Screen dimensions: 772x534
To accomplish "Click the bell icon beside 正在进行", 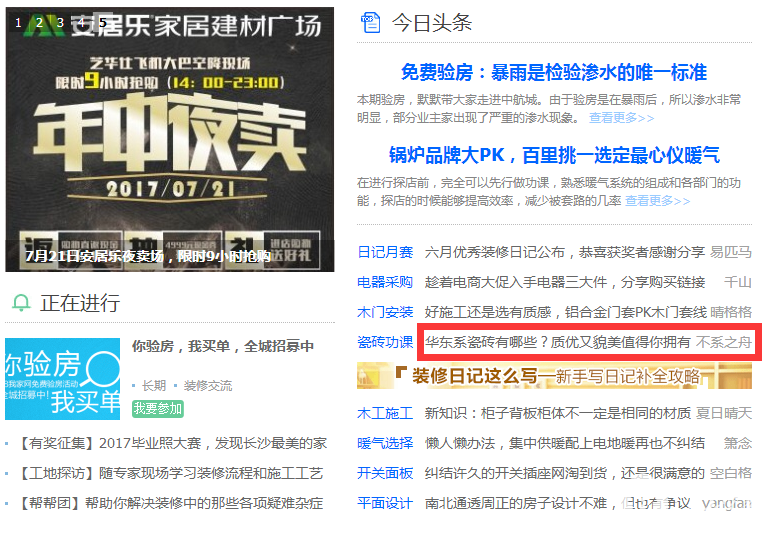I will 21,303.
